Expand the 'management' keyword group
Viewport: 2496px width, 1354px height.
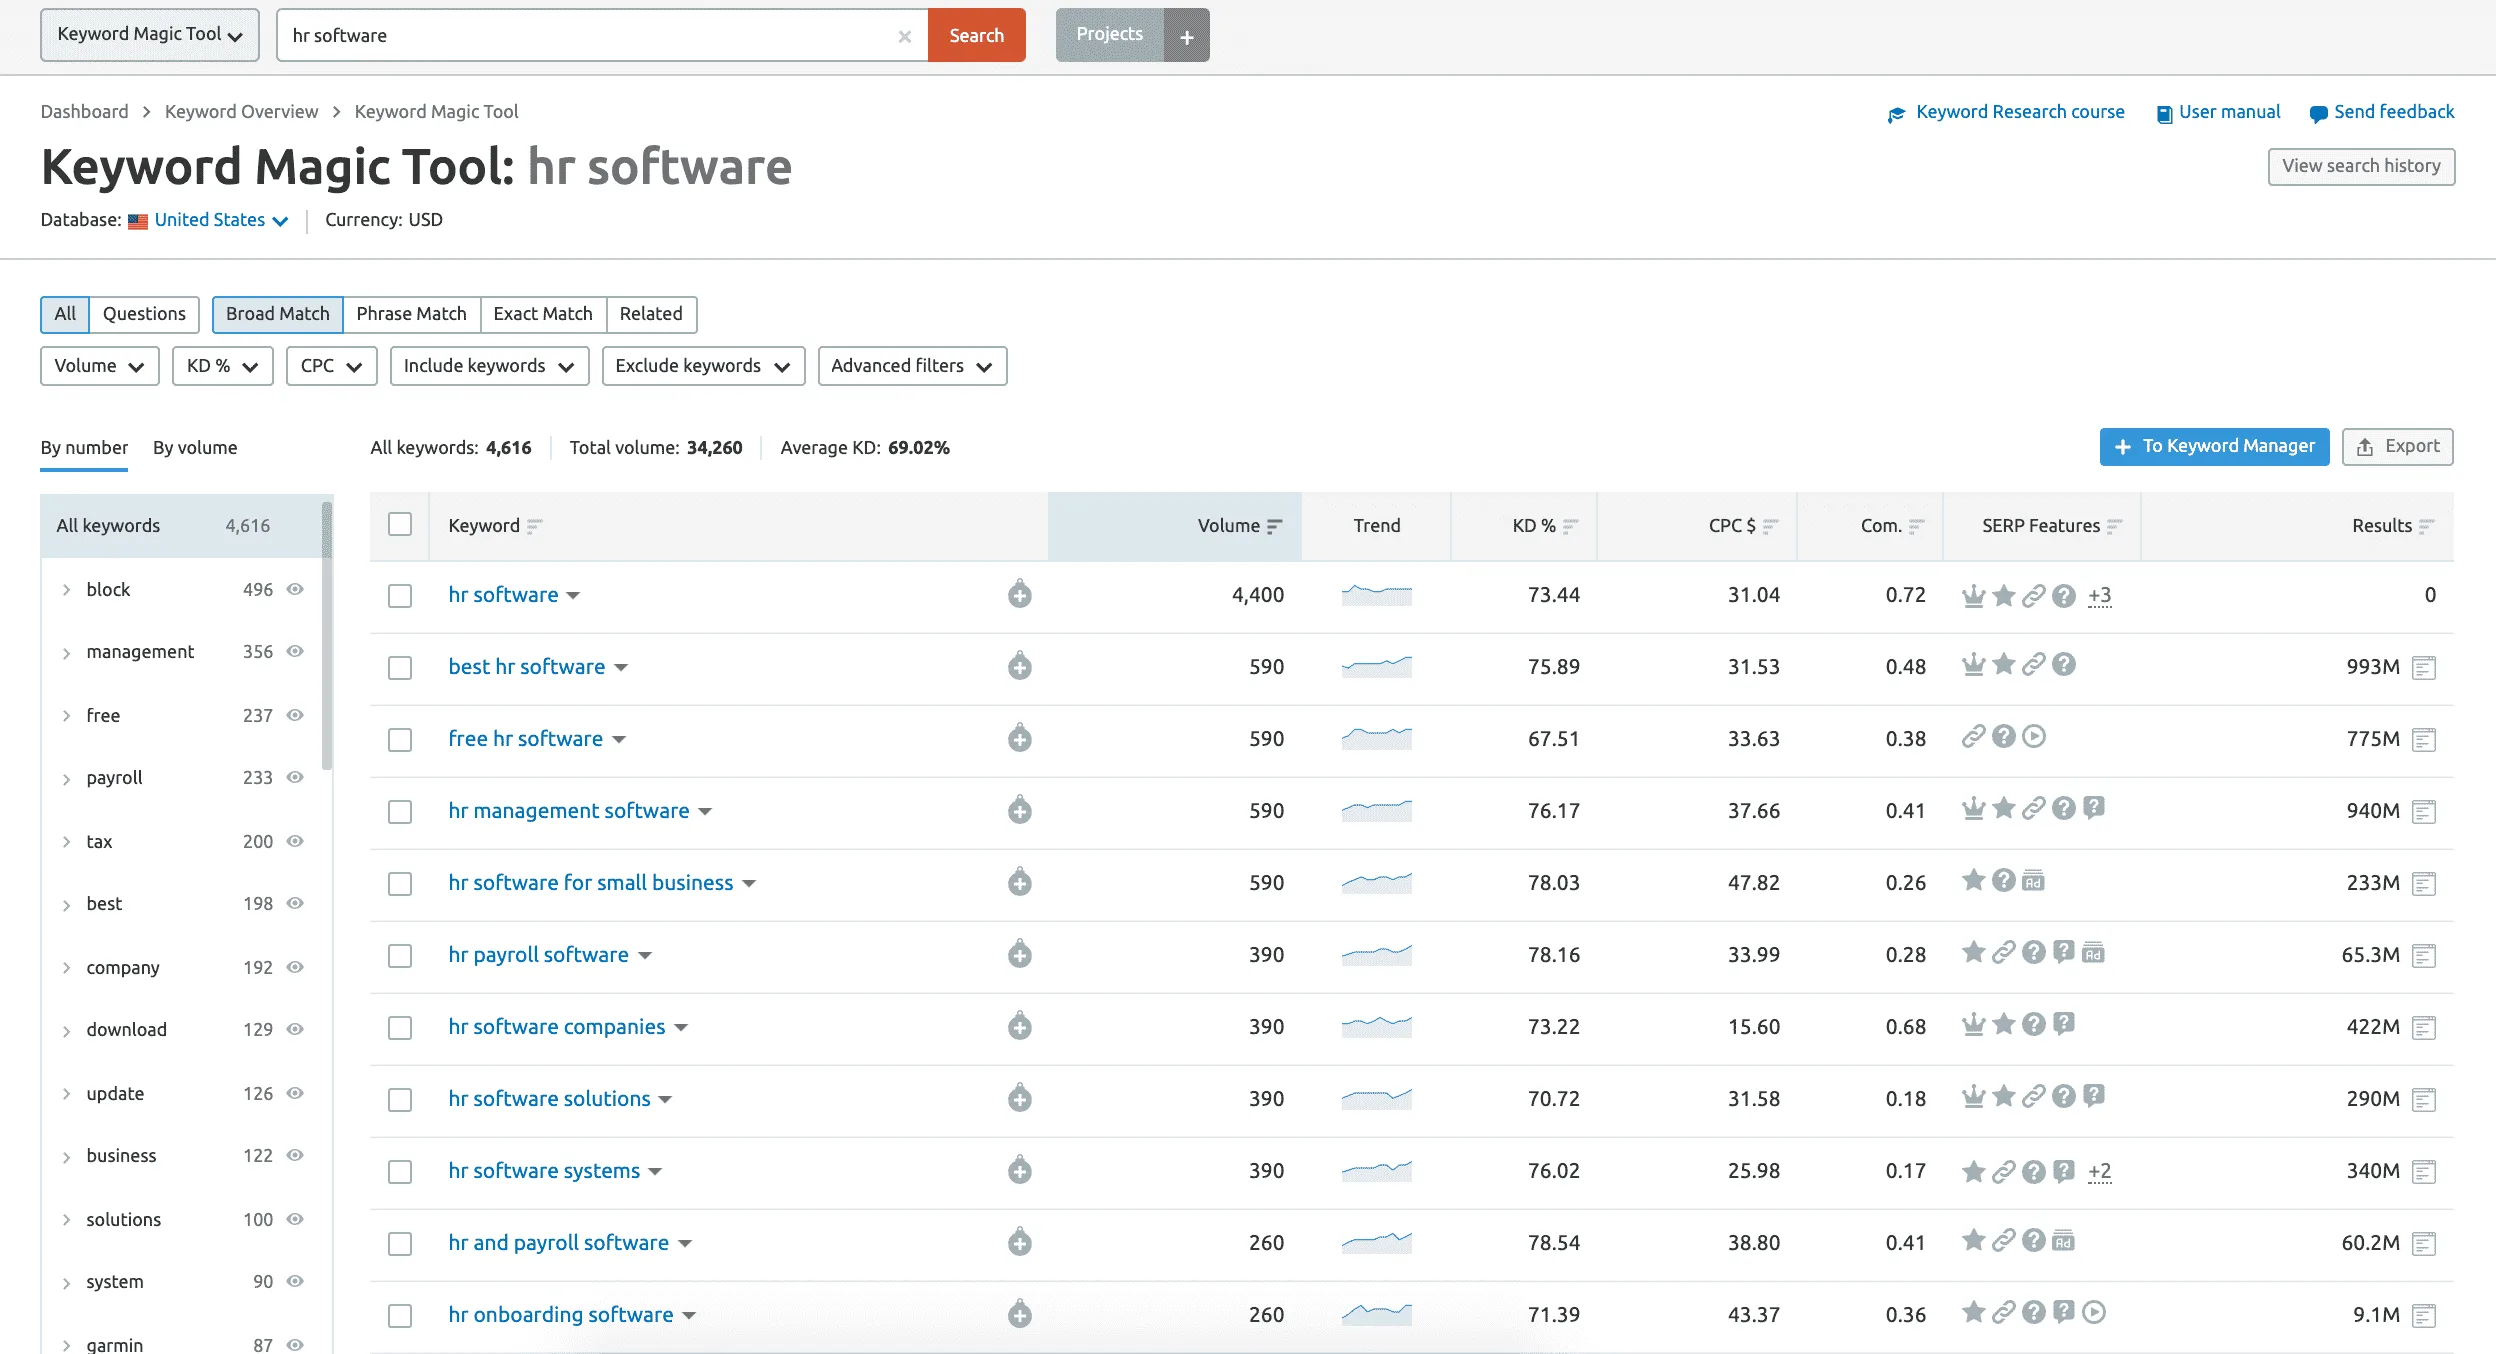66,653
